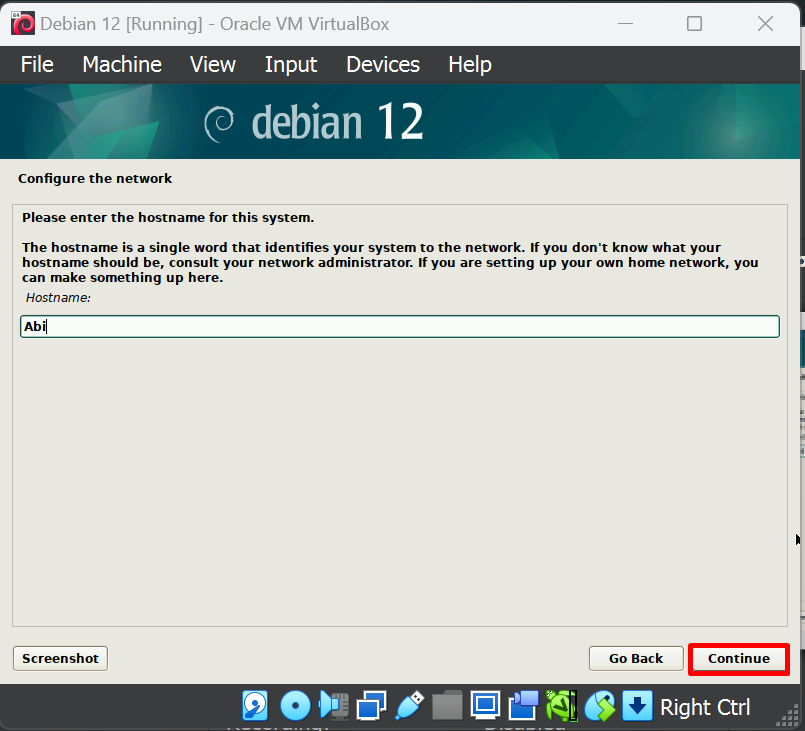This screenshot has width=805, height=731.
Task: Click the Screenshot button
Action: coord(60,659)
